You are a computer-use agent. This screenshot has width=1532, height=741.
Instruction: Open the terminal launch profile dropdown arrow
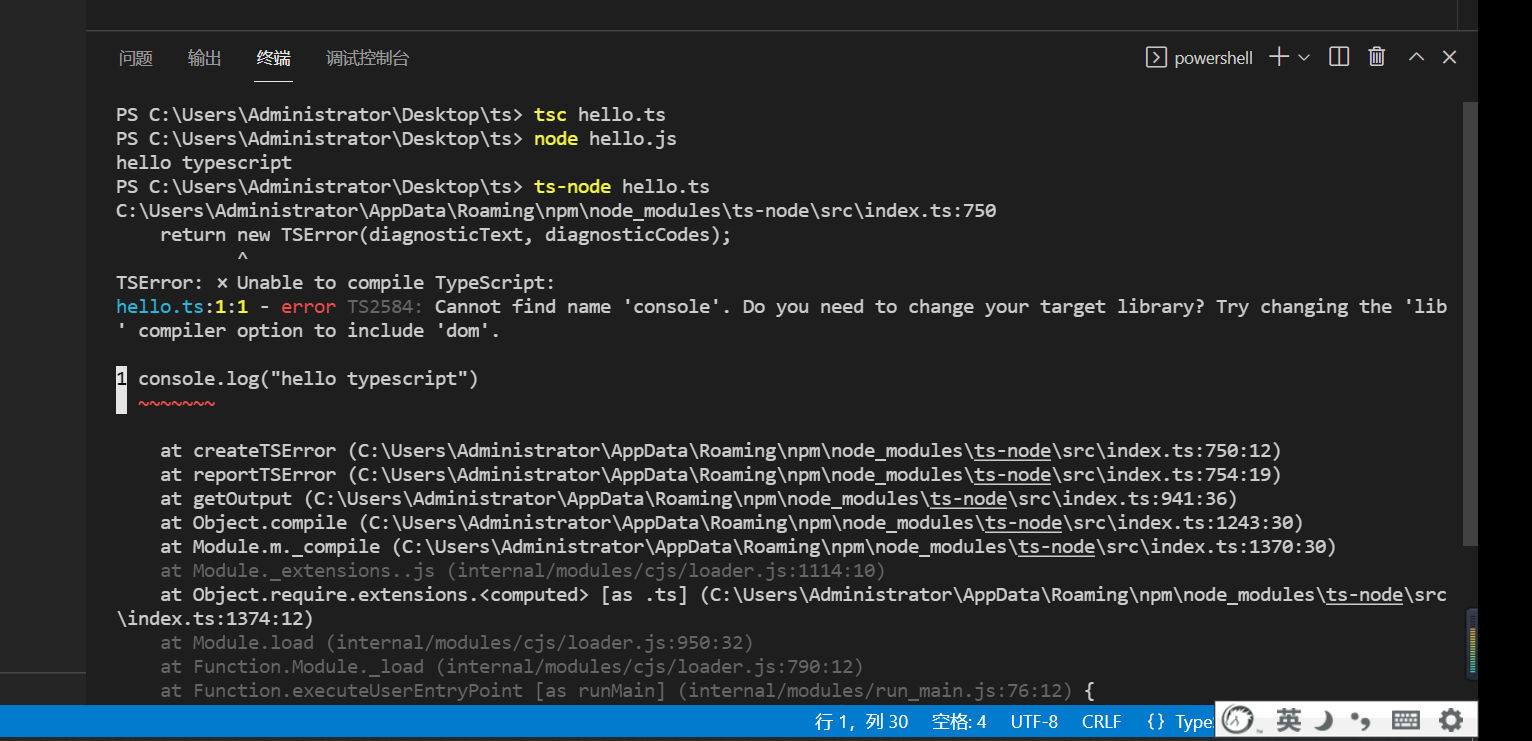(1304, 58)
